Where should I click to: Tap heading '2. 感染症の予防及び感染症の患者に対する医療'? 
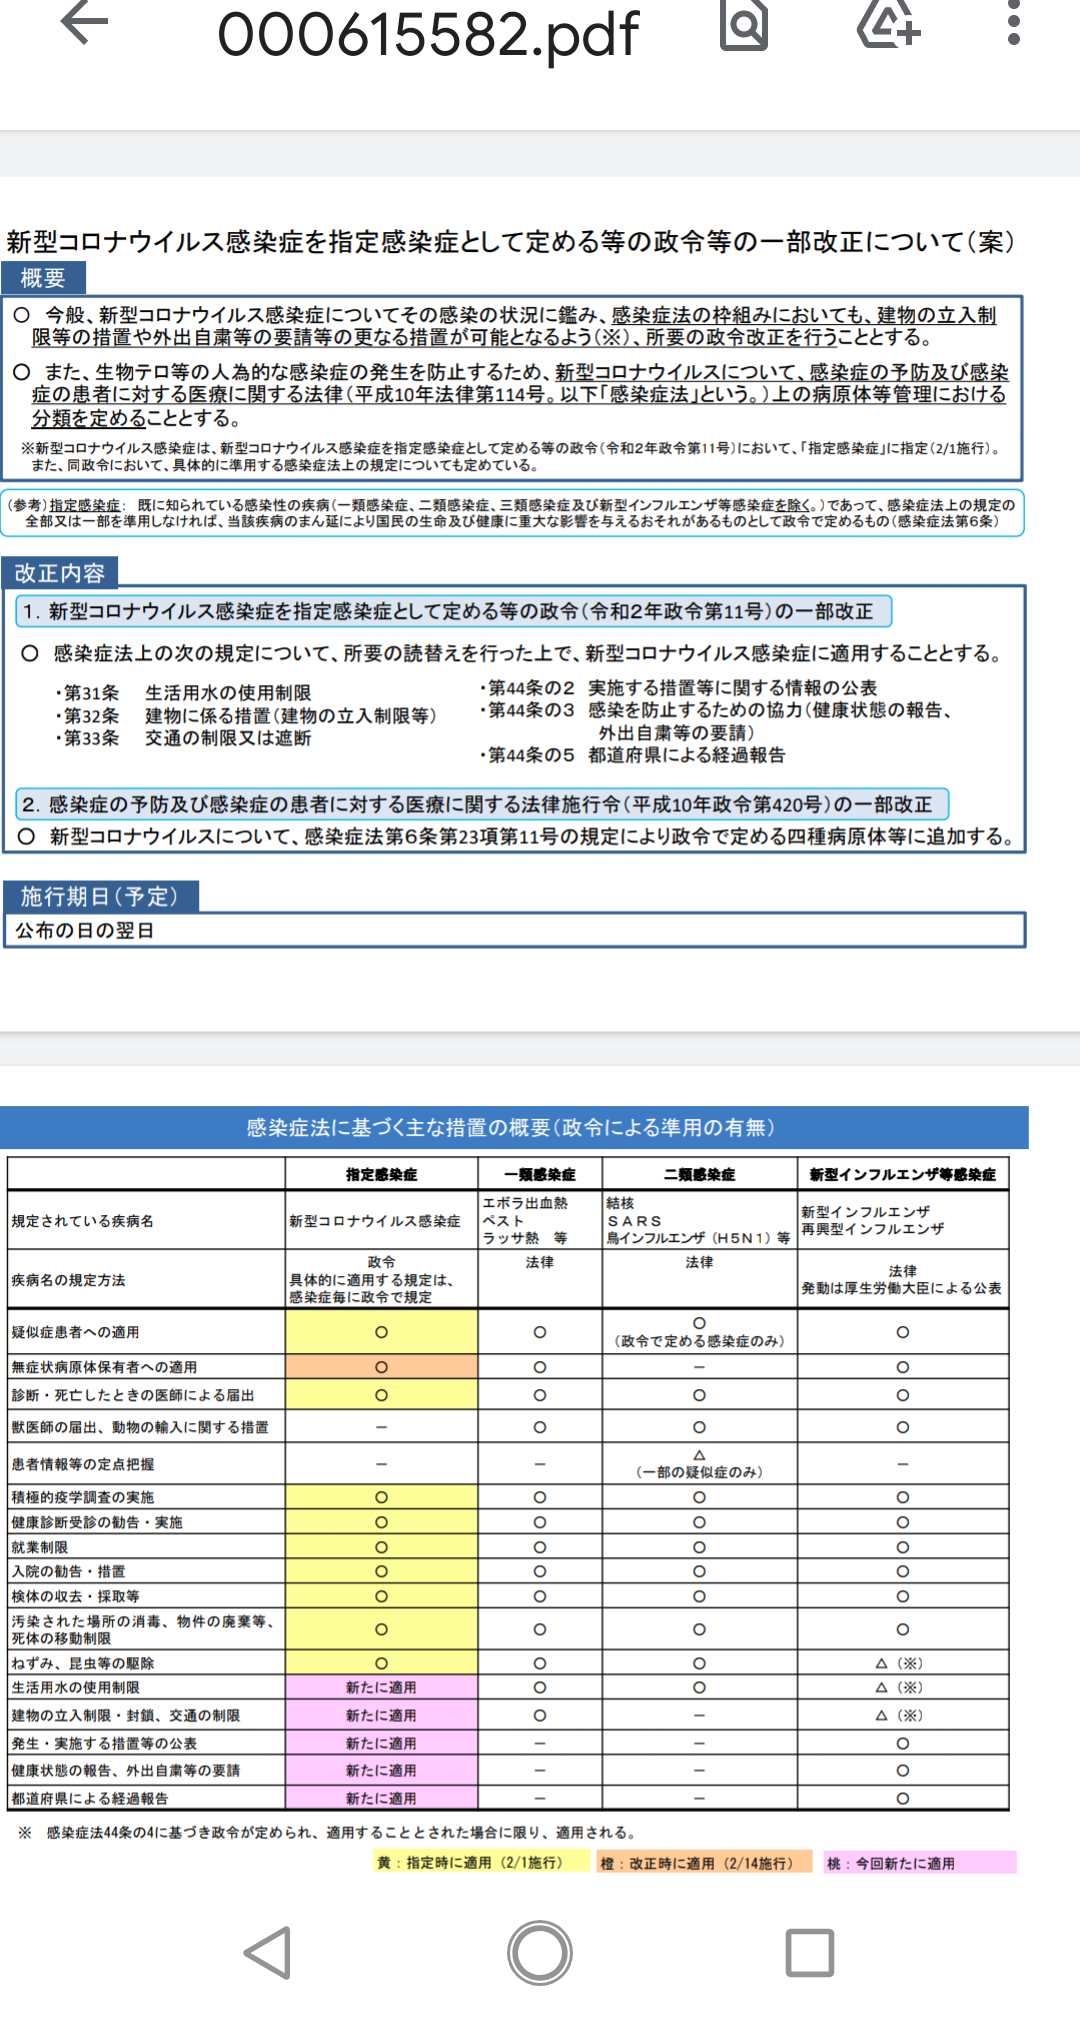click(482, 804)
